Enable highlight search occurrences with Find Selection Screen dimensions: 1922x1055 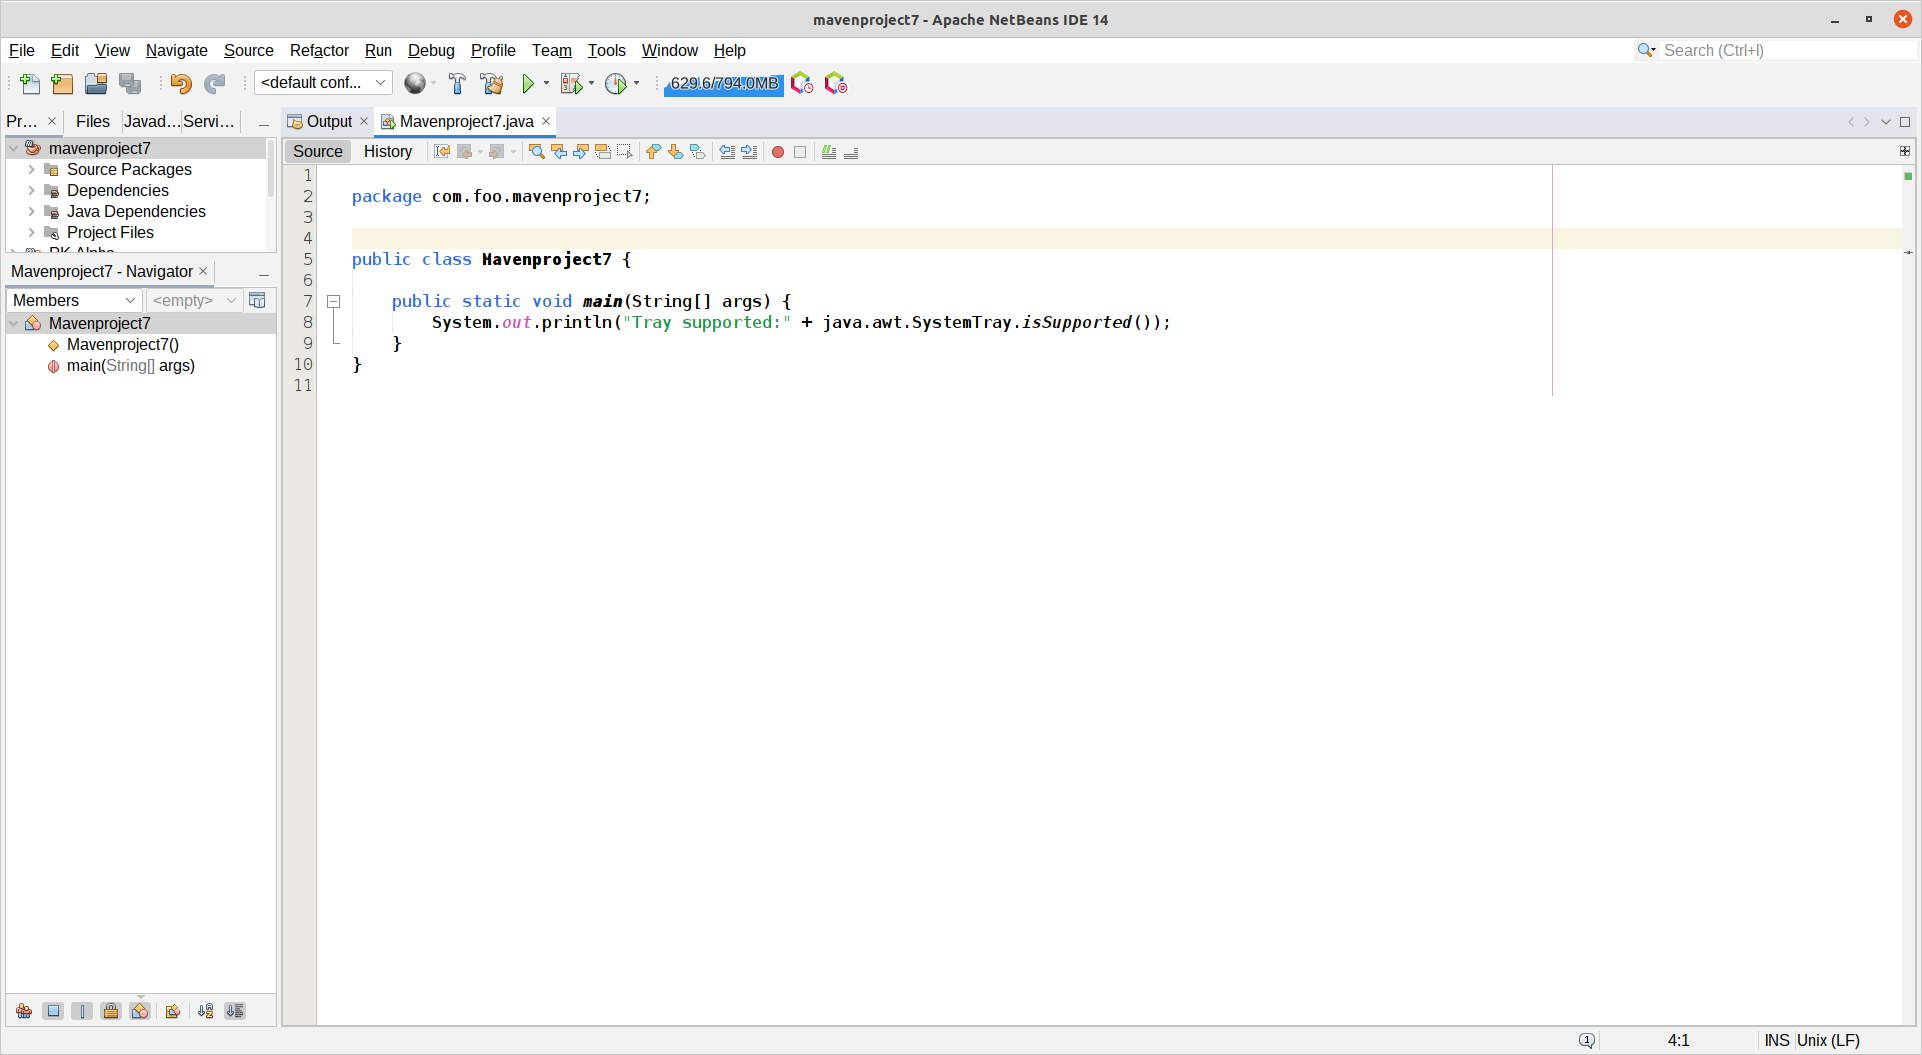pyautogui.click(x=537, y=152)
